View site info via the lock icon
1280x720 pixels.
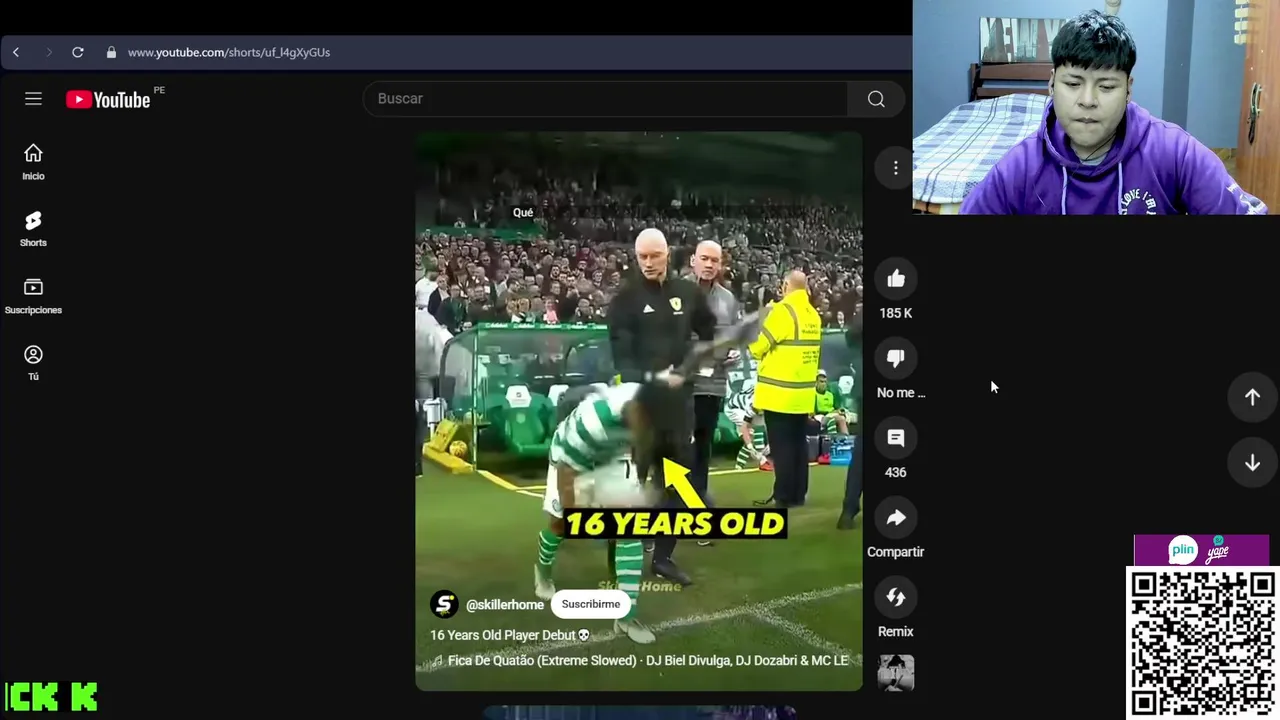tap(111, 52)
